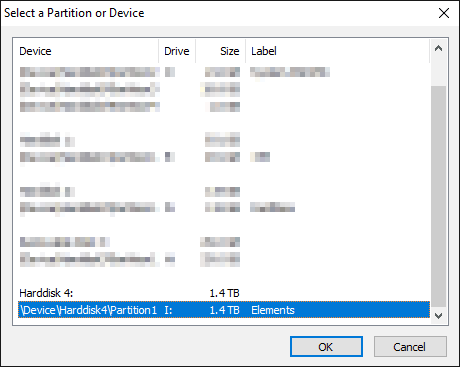Viewport: 460px width, 367px height.
Task: Click the vertical scrollbar thumb
Action: point(439,197)
